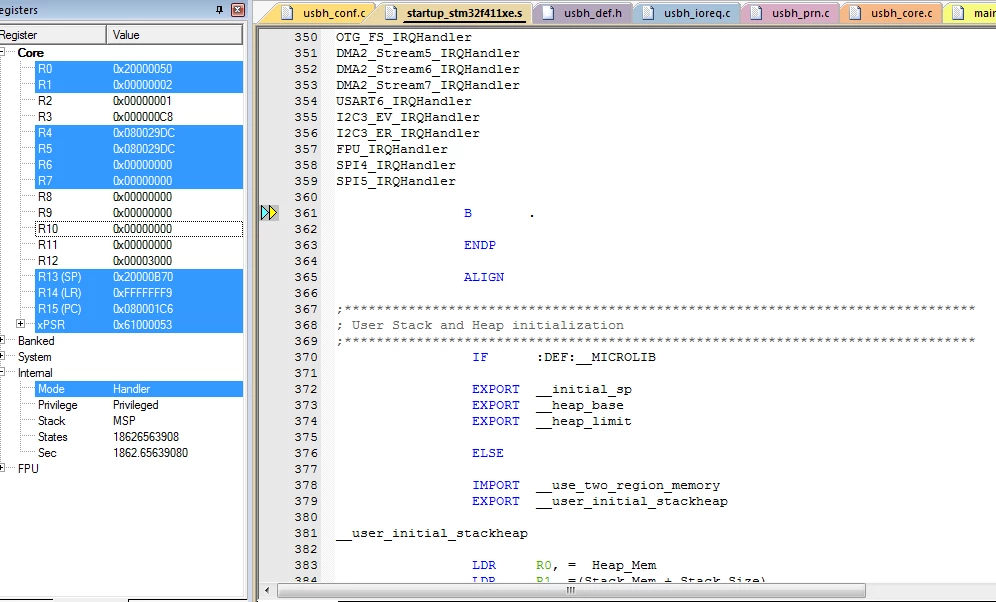Click the Value column header
Image resolution: width=996 pixels, height=602 pixels.
[175, 35]
